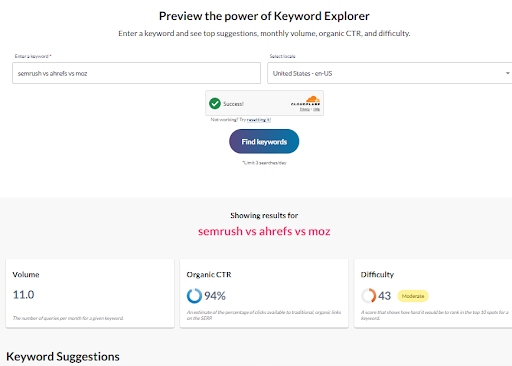
Task: Click the blue Organic CTR donut chart
Action: click(x=194, y=296)
